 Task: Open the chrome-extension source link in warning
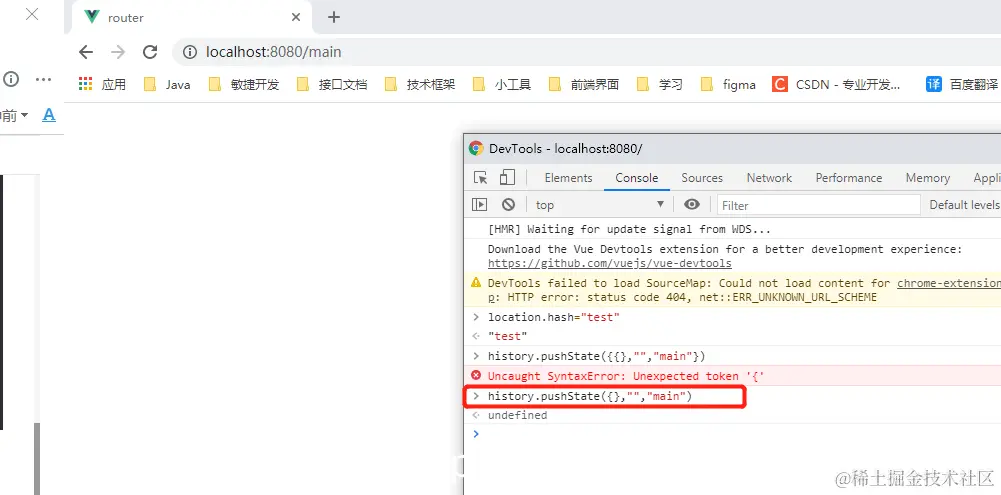[x=949, y=283]
